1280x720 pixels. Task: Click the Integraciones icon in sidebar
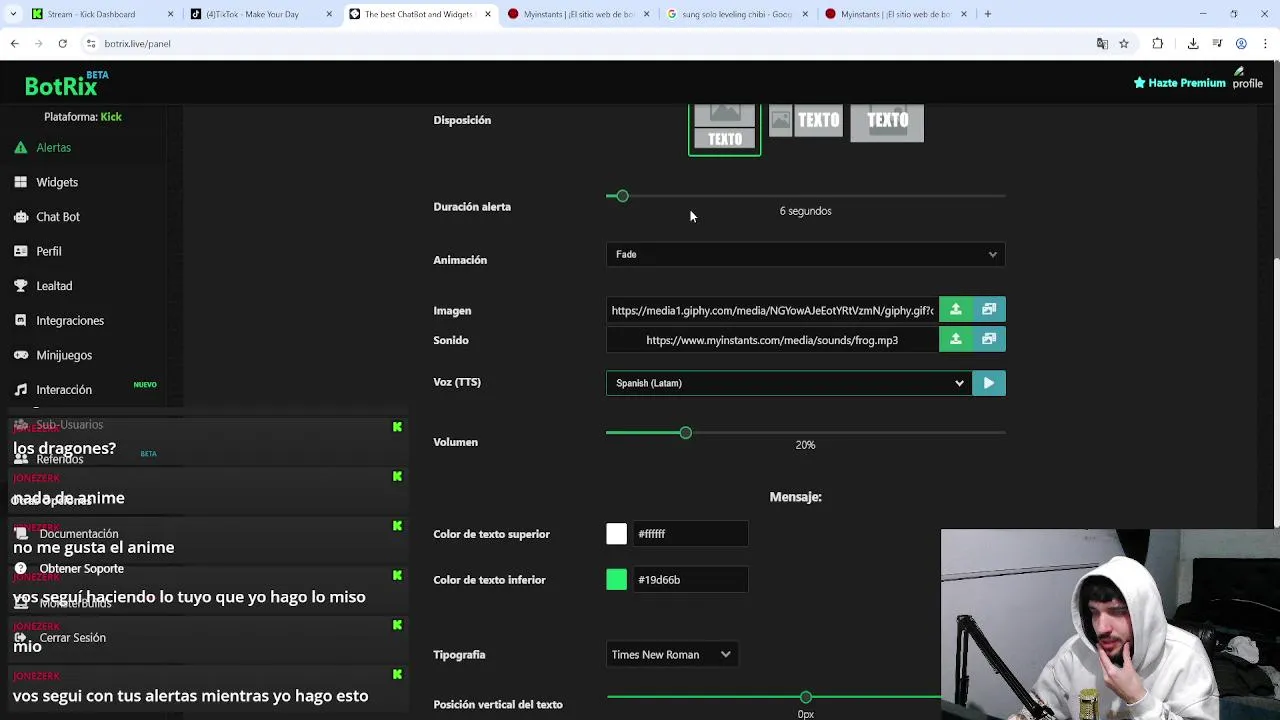[x=20, y=320]
